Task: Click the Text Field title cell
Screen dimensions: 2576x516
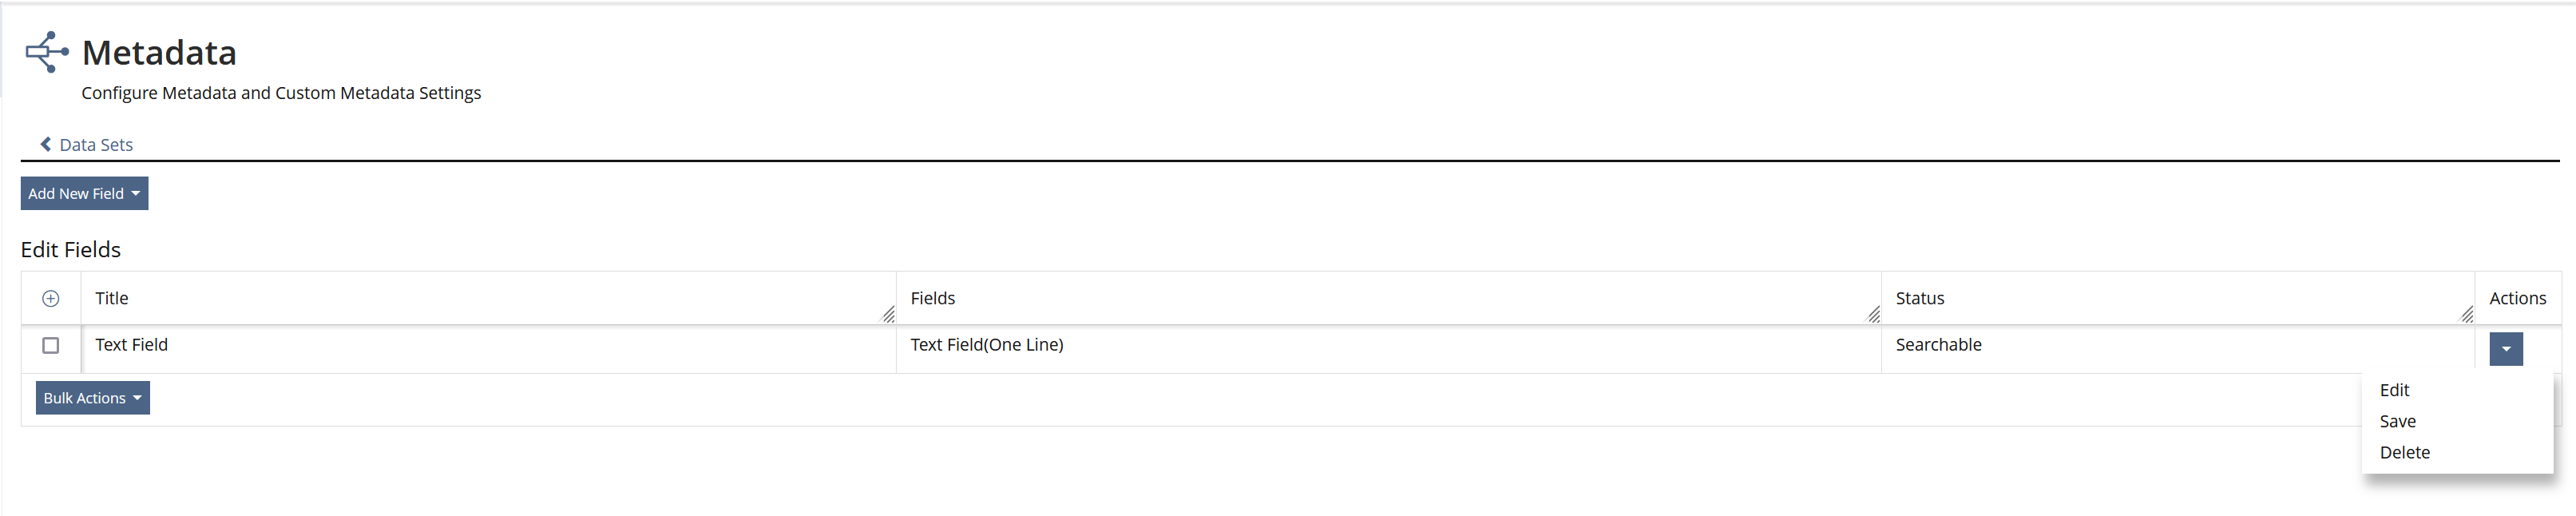Action: (131, 345)
